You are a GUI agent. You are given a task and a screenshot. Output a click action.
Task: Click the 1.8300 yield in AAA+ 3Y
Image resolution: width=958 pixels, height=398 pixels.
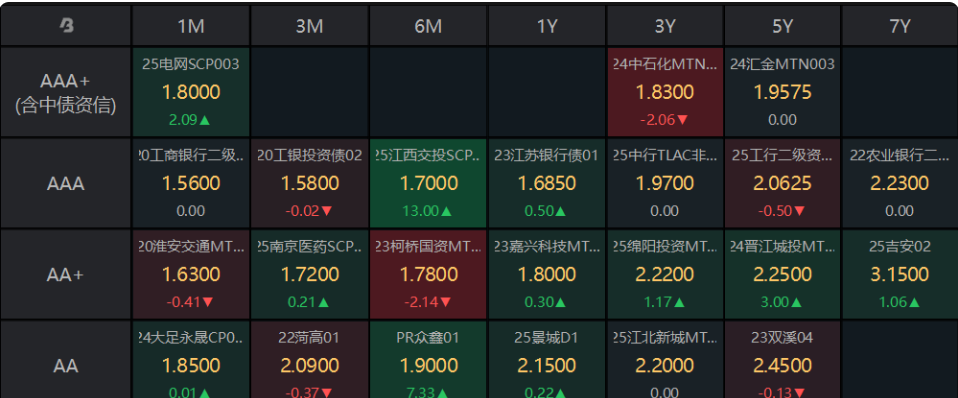pos(665,92)
